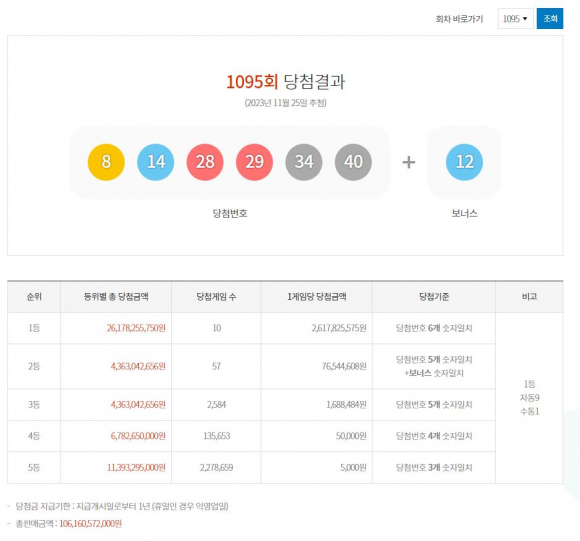This screenshot has height=541, width=580.
Task: Open the 1095 round selection dropdown
Action: click(515, 18)
